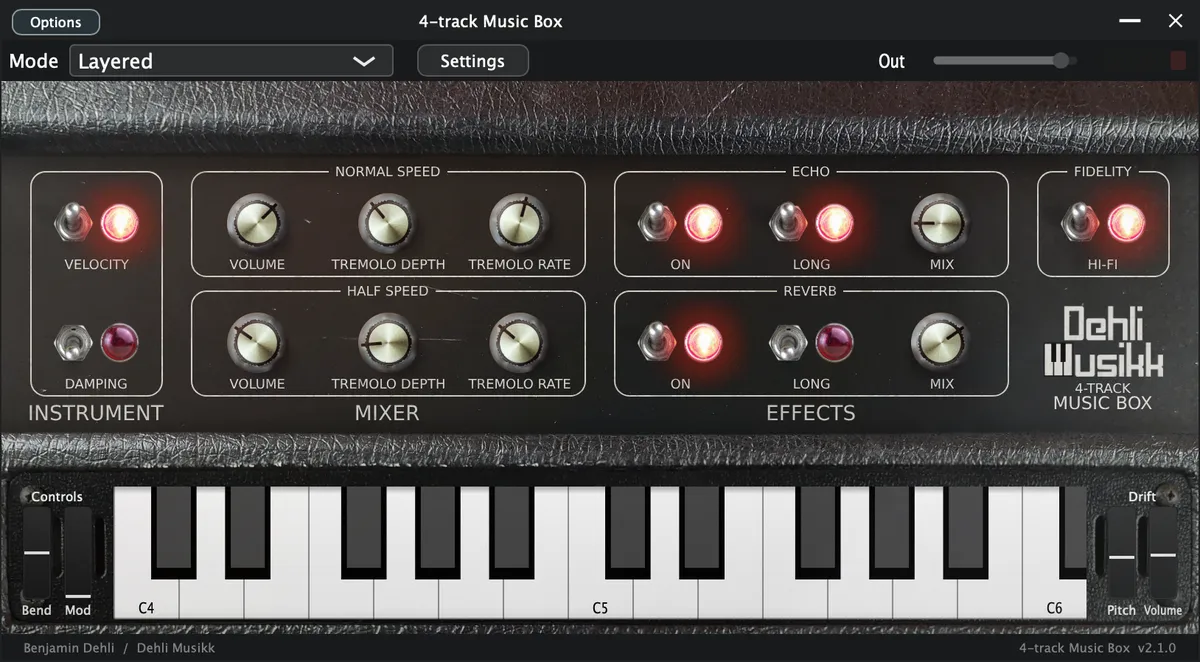
Task: Play the C6 key on keyboard
Action: [1054, 600]
